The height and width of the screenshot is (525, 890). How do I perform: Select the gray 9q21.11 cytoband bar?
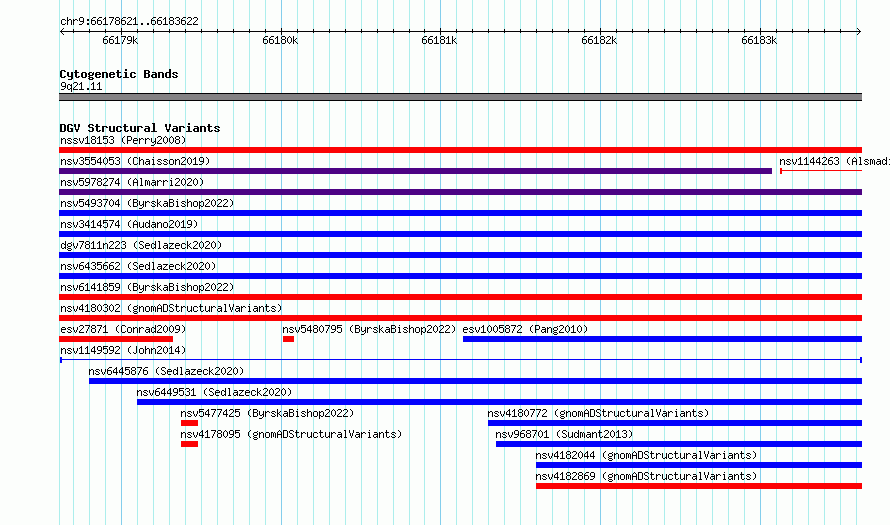[460, 97]
